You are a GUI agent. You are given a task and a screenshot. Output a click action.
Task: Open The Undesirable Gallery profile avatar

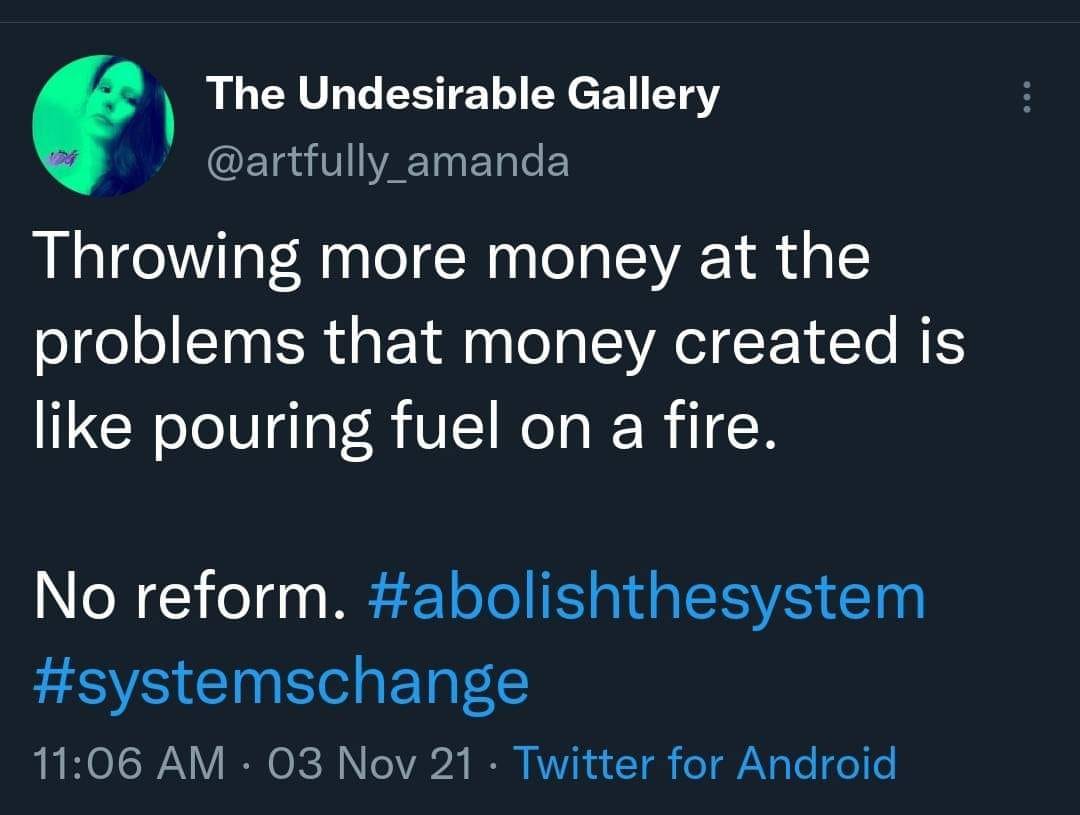pos(104,125)
